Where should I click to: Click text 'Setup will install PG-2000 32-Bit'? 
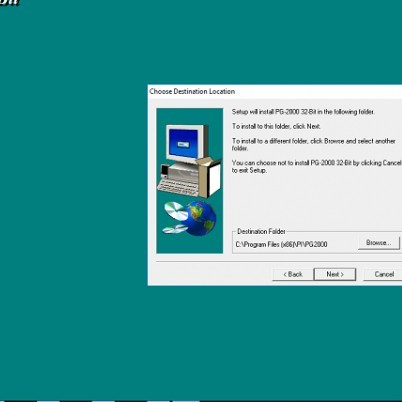coord(274,112)
